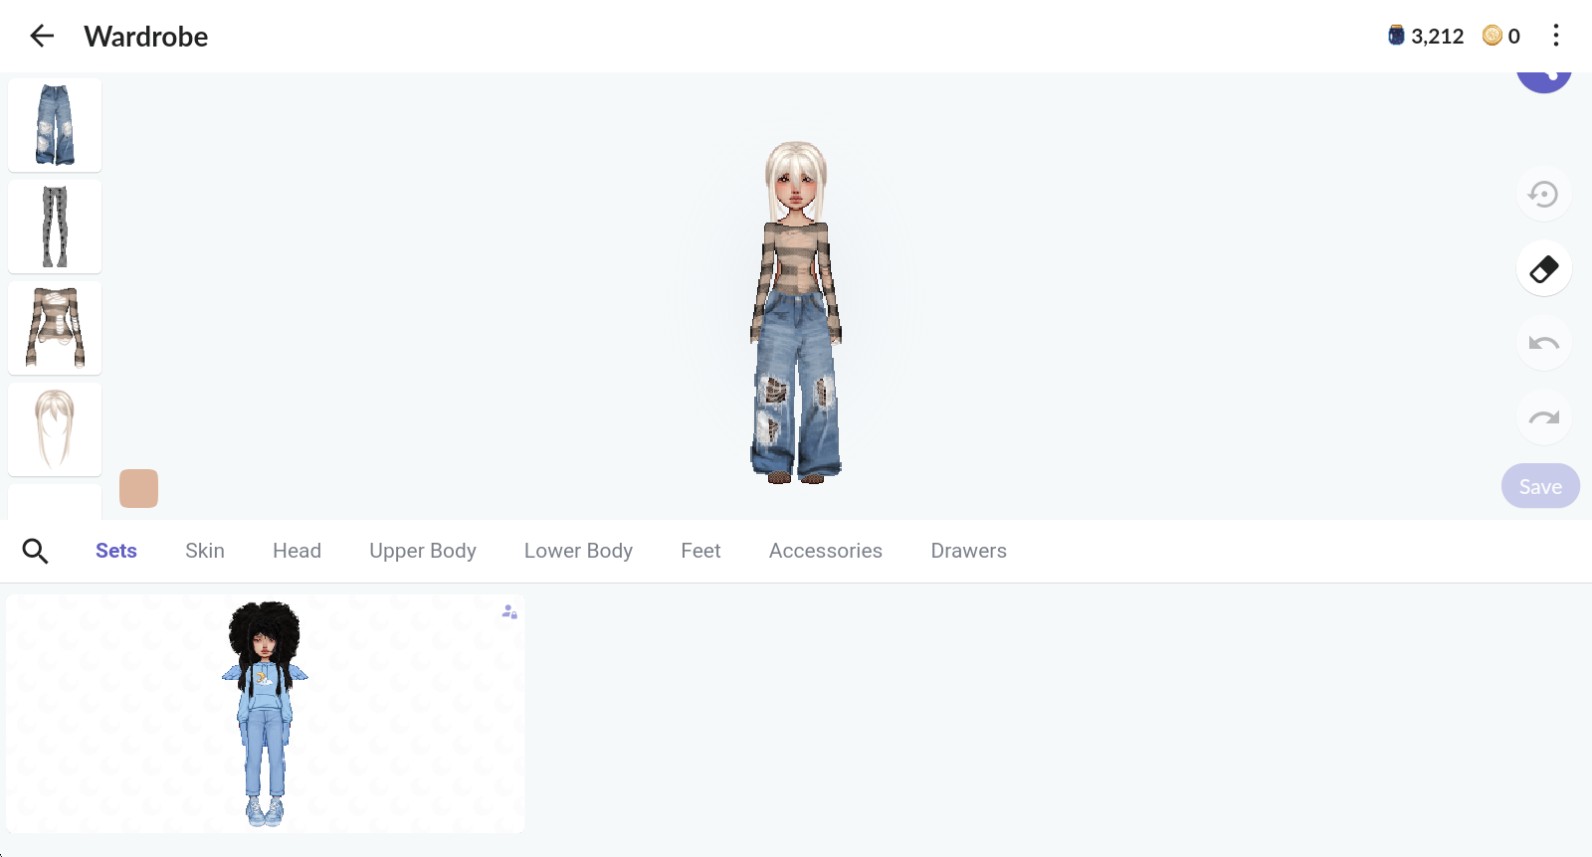Image resolution: width=1592 pixels, height=857 pixels.
Task: Choose the striped sweater thumbnail
Action: (55, 328)
